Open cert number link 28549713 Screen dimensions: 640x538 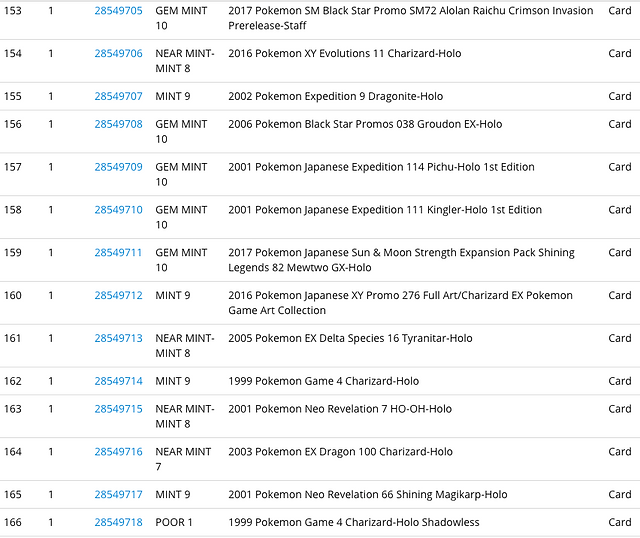(x=118, y=338)
